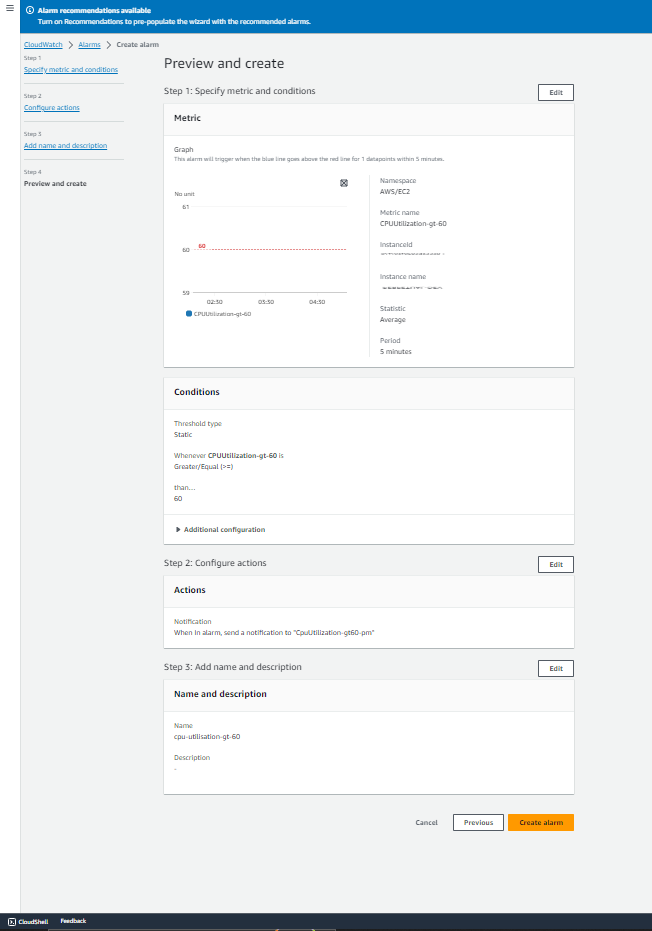Edit Step 2 Configure actions
This screenshot has height=931, width=652.
(556, 565)
